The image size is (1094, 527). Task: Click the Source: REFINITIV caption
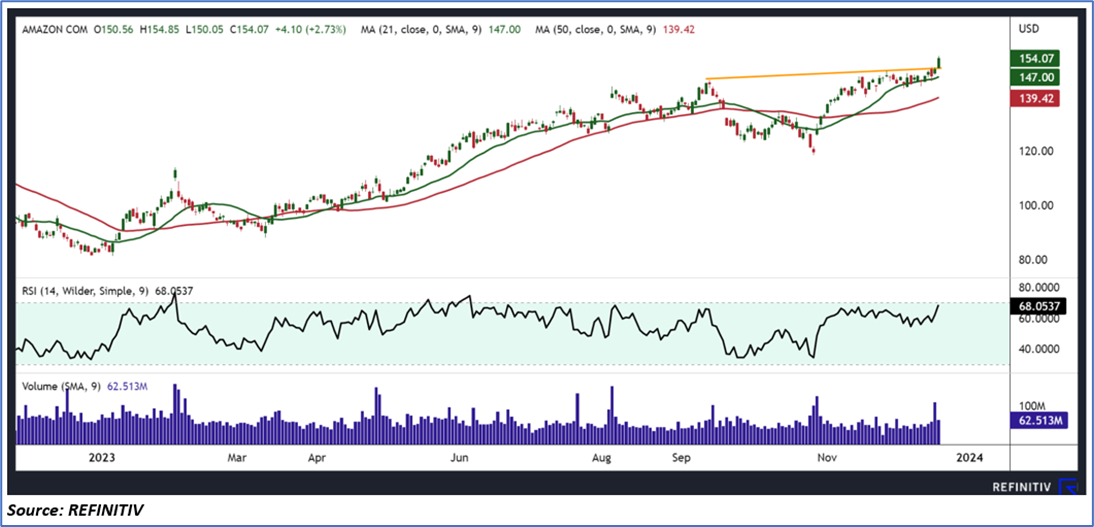coord(77,512)
